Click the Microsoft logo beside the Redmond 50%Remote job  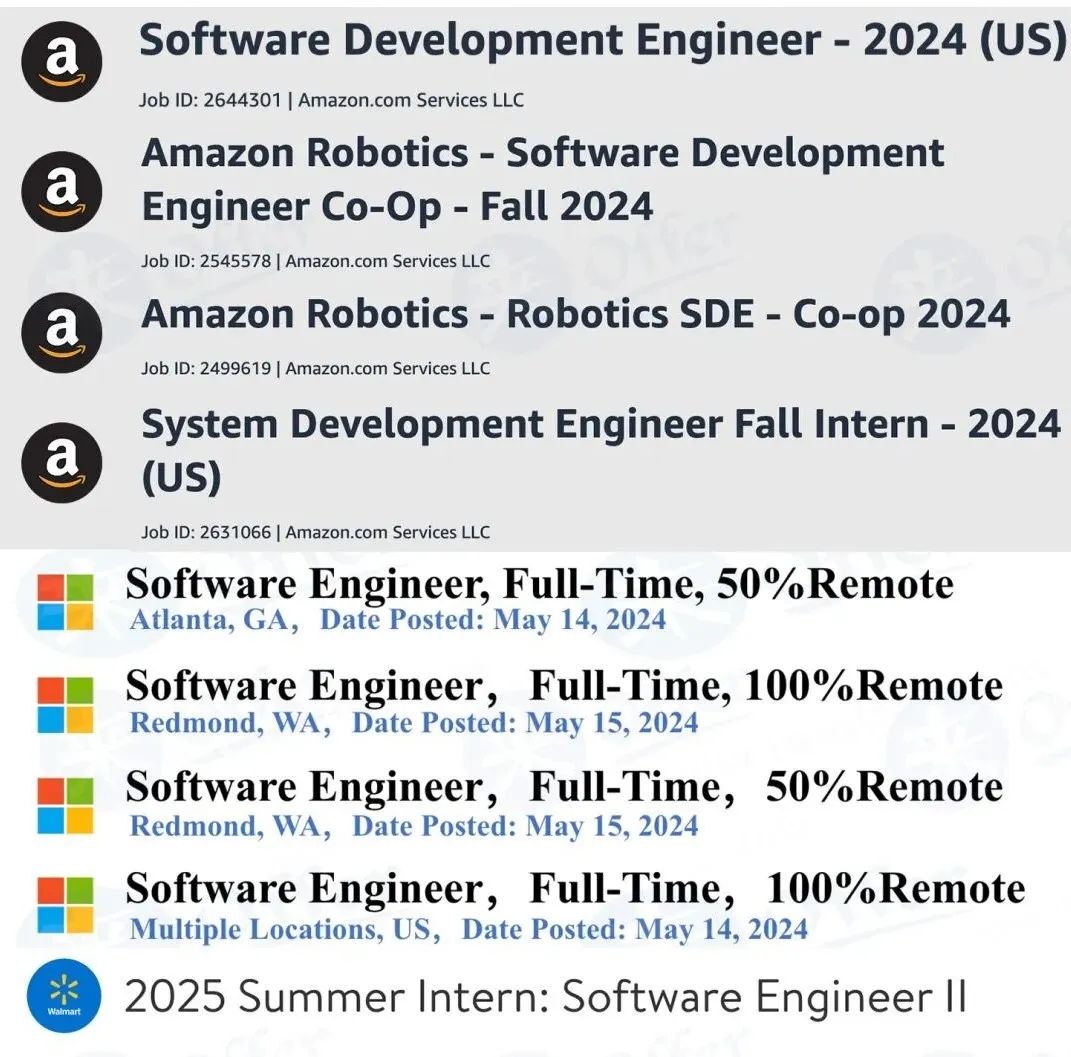[x=66, y=806]
